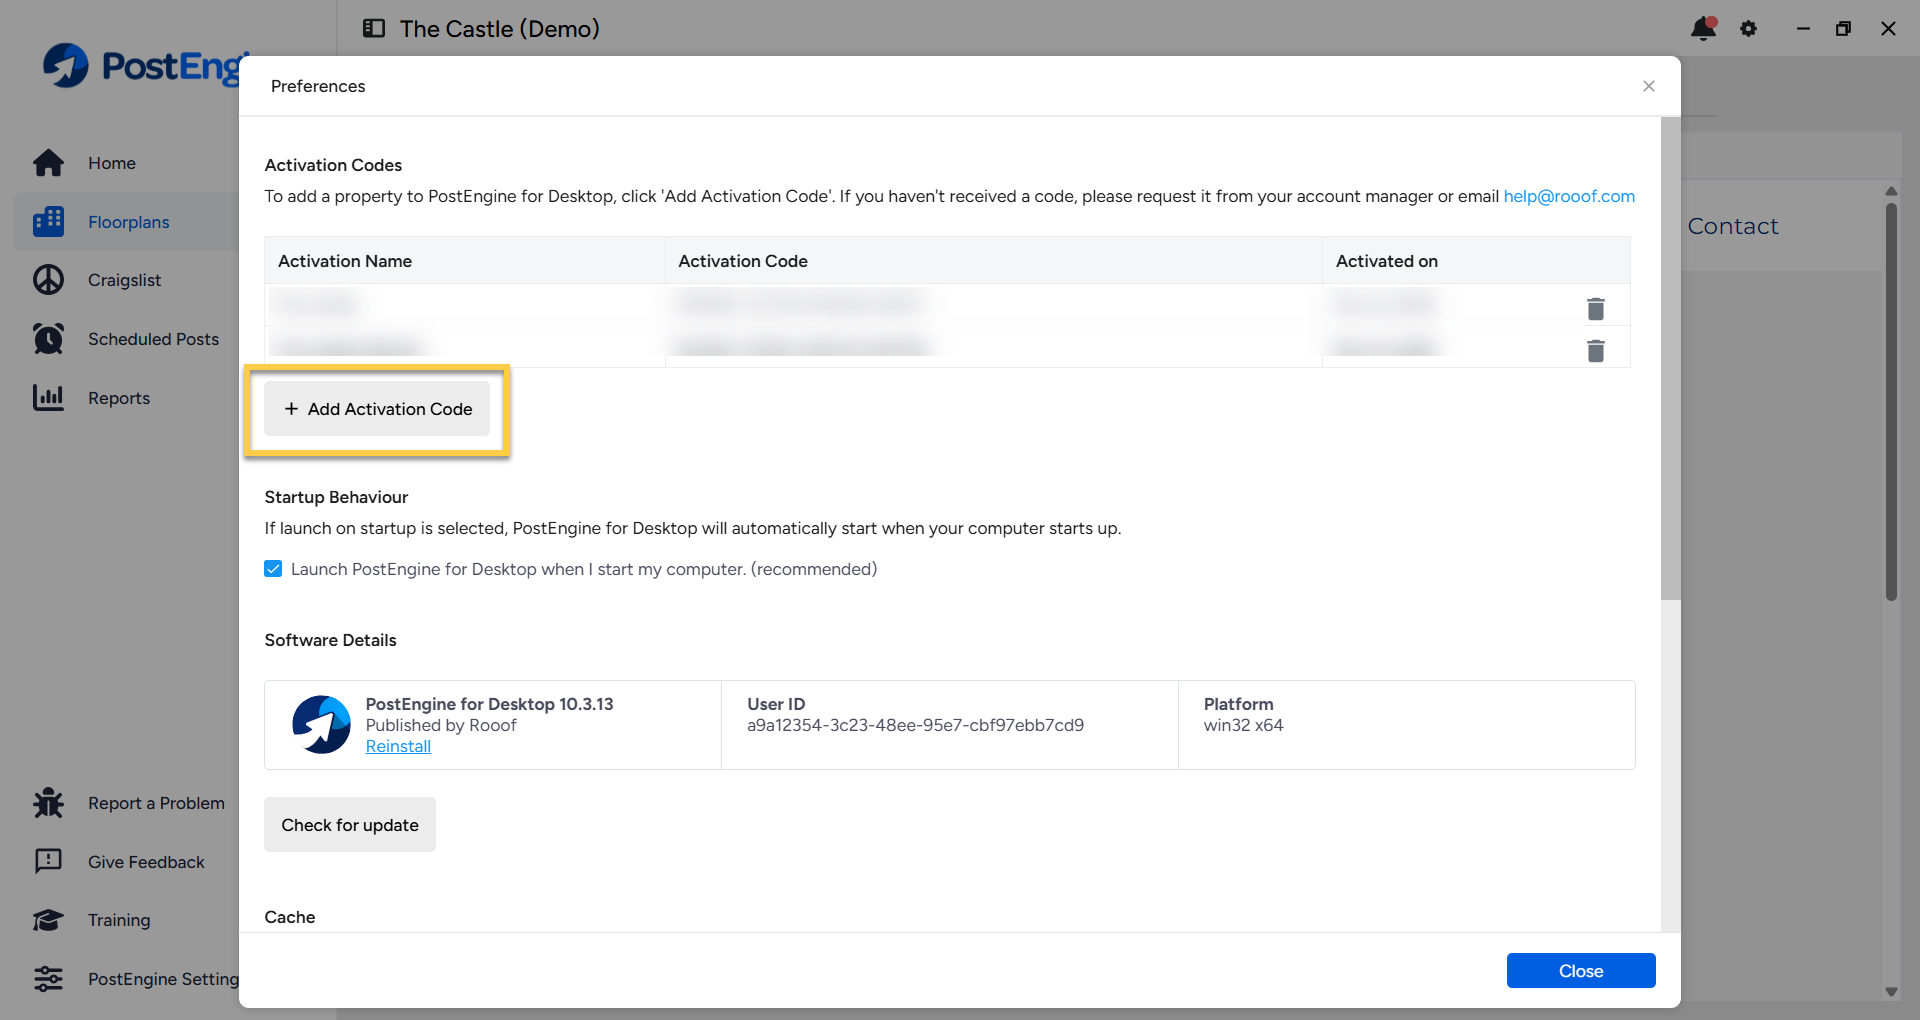
Task: Delete the first activation code with the trash icon
Action: tap(1596, 308)
